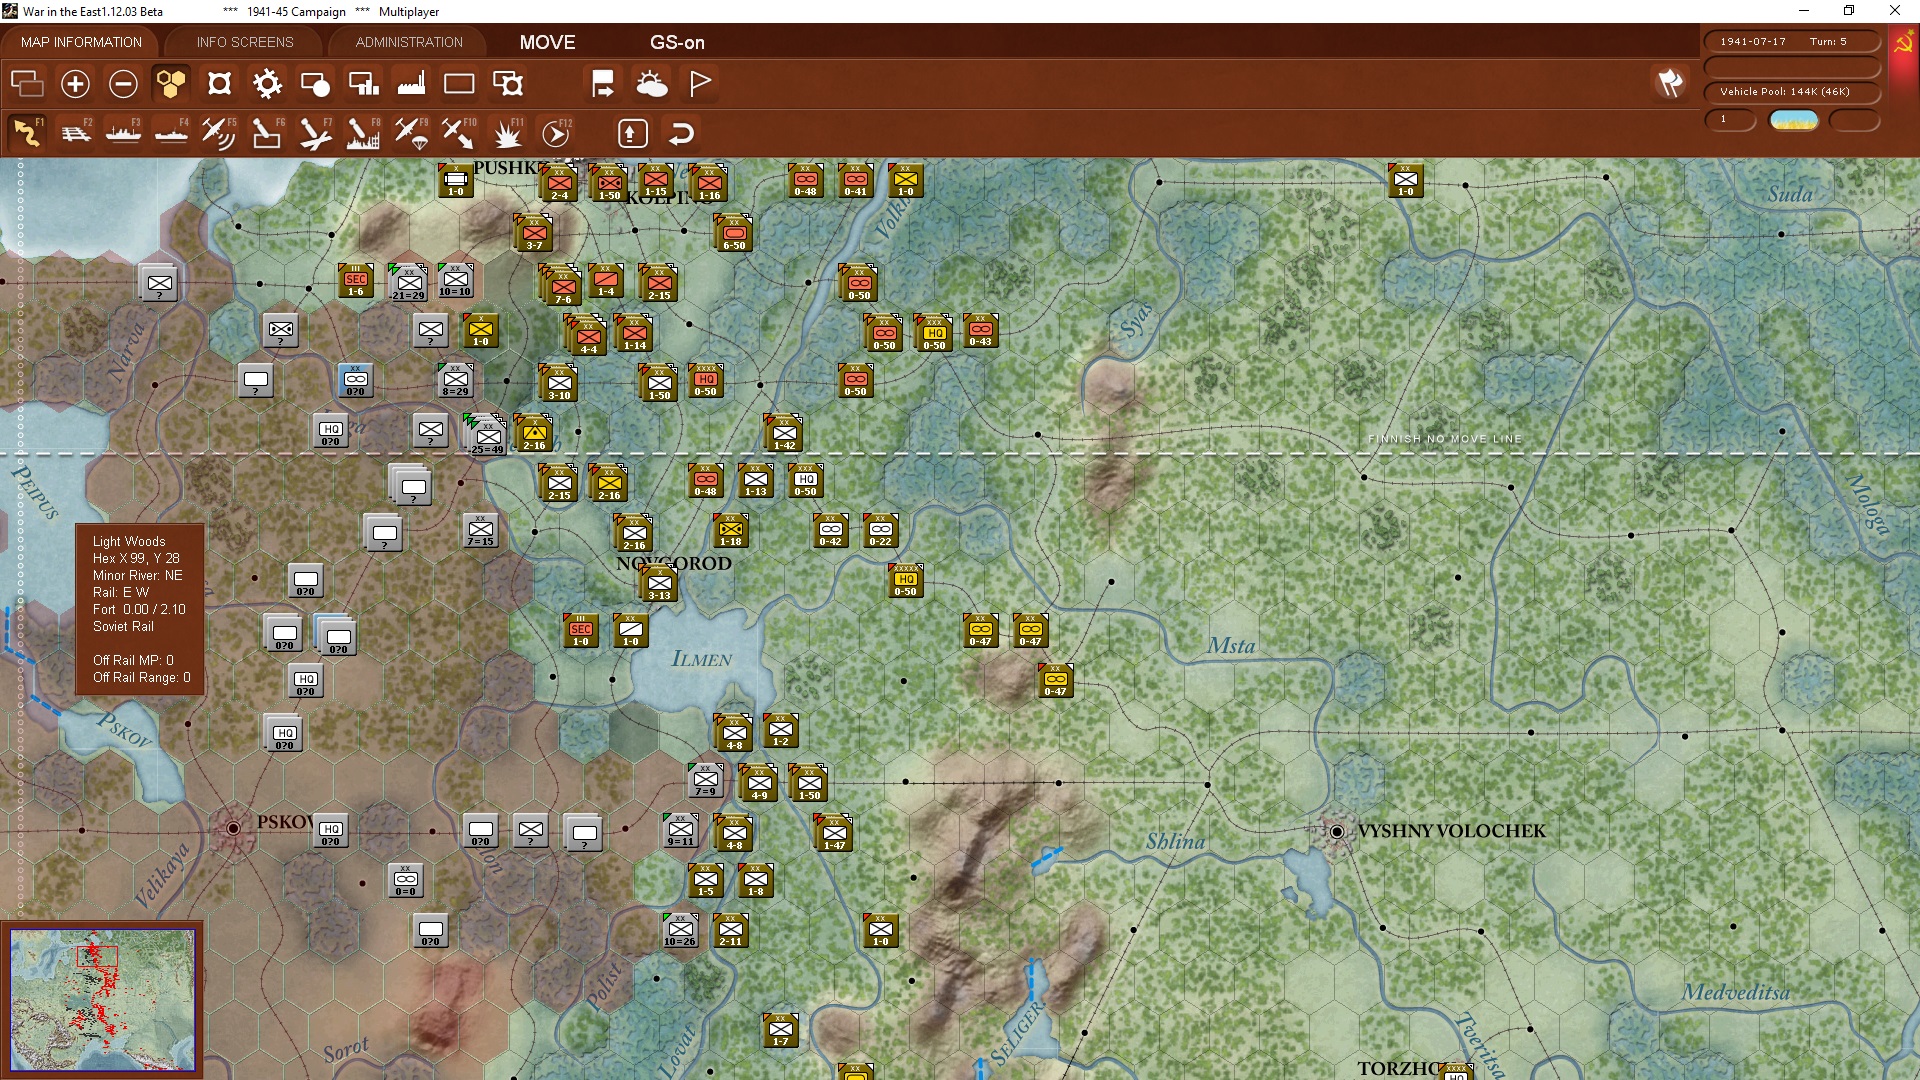Screen dimensions: 1920x1080
Task: Click the Pskov city marker
Action: pos(233,828)
